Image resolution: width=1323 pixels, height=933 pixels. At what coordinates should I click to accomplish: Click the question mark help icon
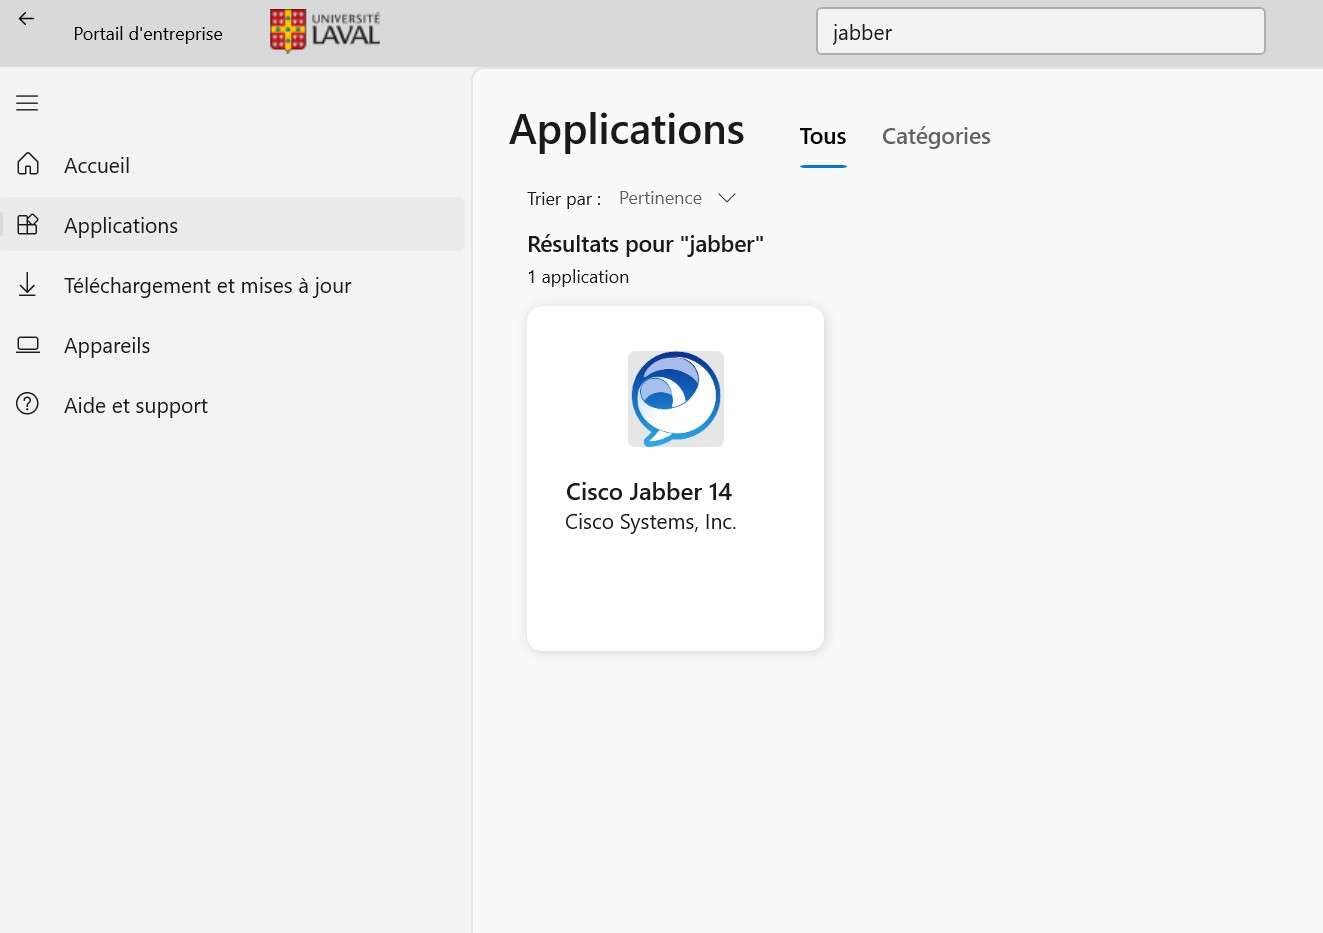28,404
